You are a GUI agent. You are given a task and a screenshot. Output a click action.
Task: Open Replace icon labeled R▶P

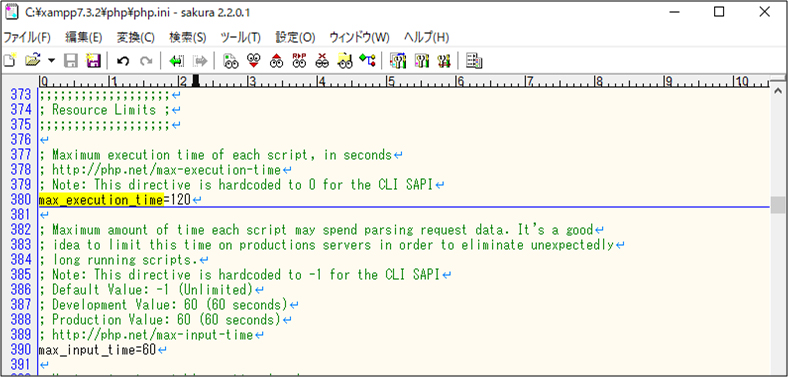300,61
